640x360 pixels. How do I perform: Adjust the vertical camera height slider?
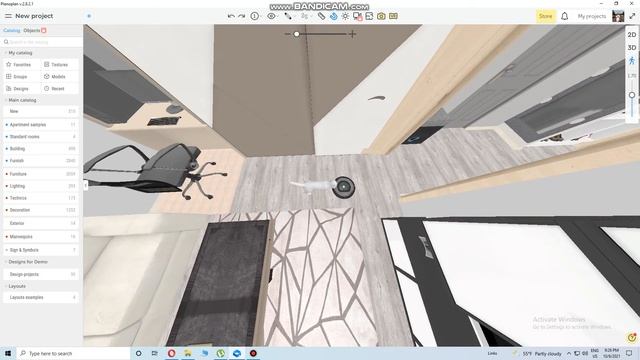tap(632, 95)
